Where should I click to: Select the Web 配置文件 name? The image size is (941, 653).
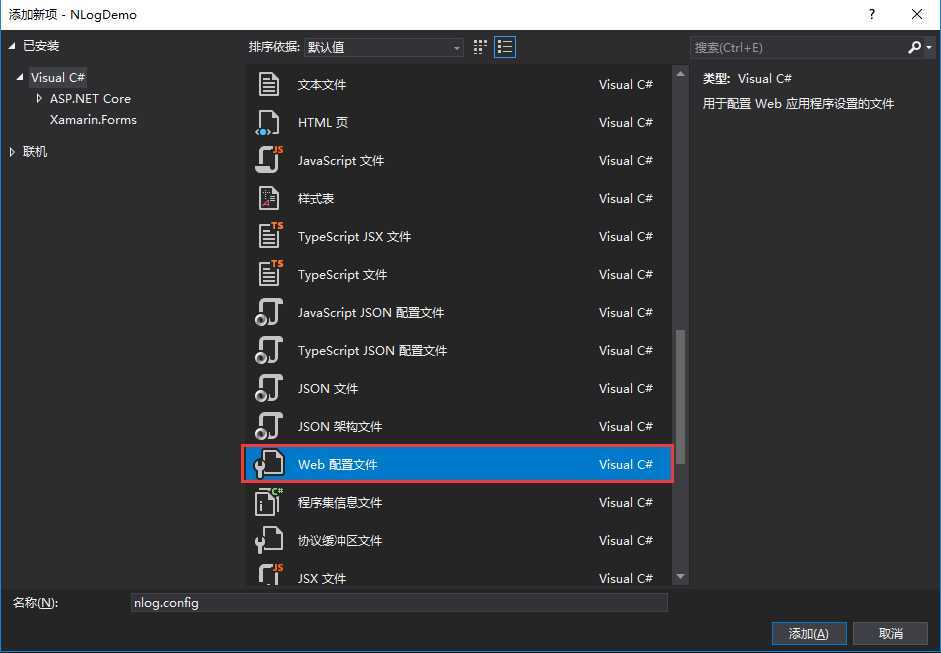point(337,465)
